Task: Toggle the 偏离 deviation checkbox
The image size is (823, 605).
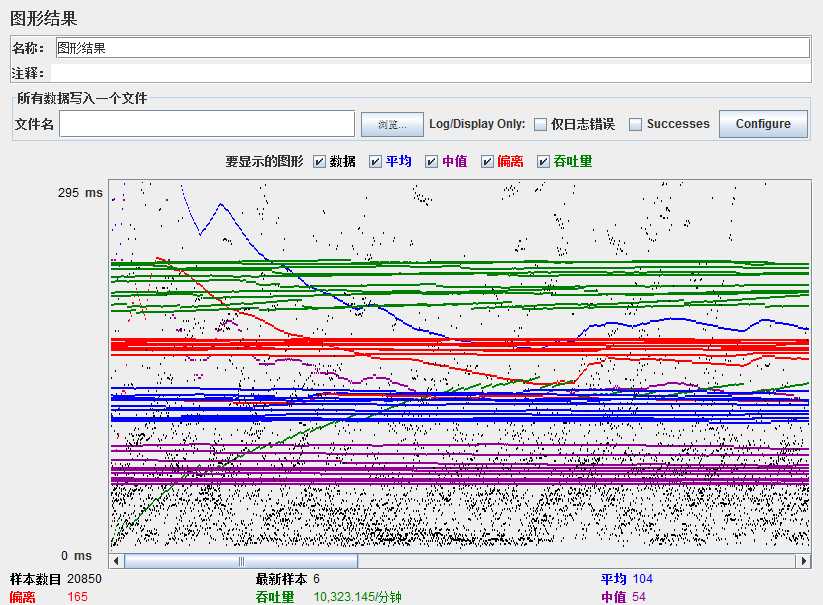Action: [x=488, y=162]
